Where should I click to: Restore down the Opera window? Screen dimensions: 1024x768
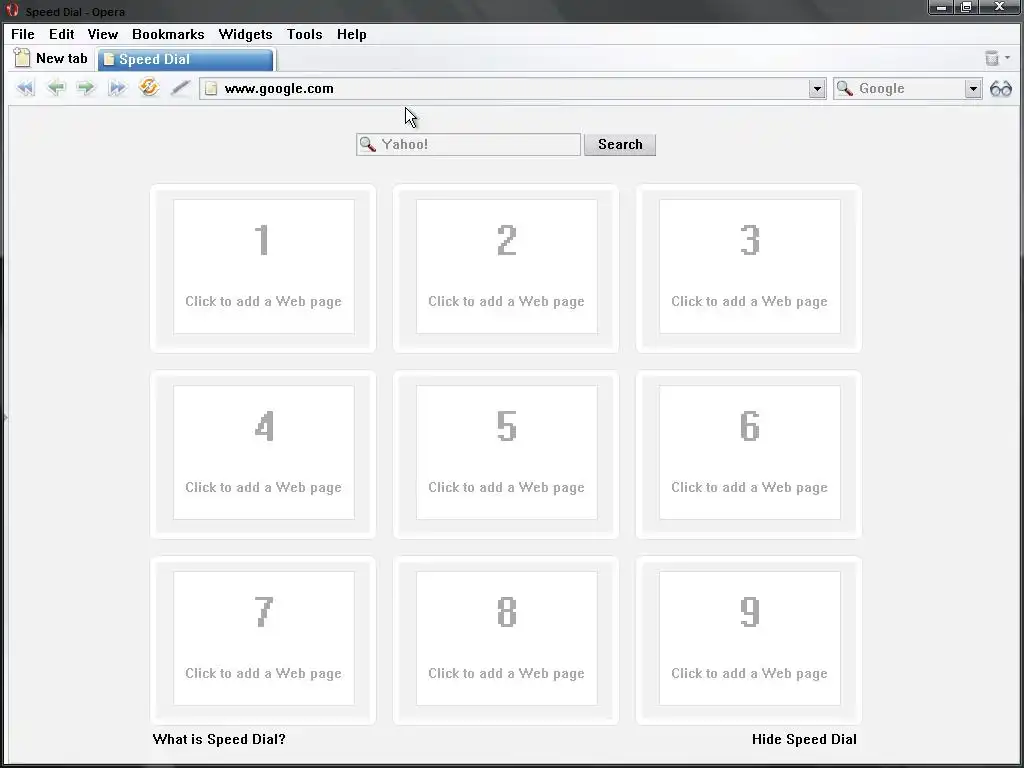[967, 7]
